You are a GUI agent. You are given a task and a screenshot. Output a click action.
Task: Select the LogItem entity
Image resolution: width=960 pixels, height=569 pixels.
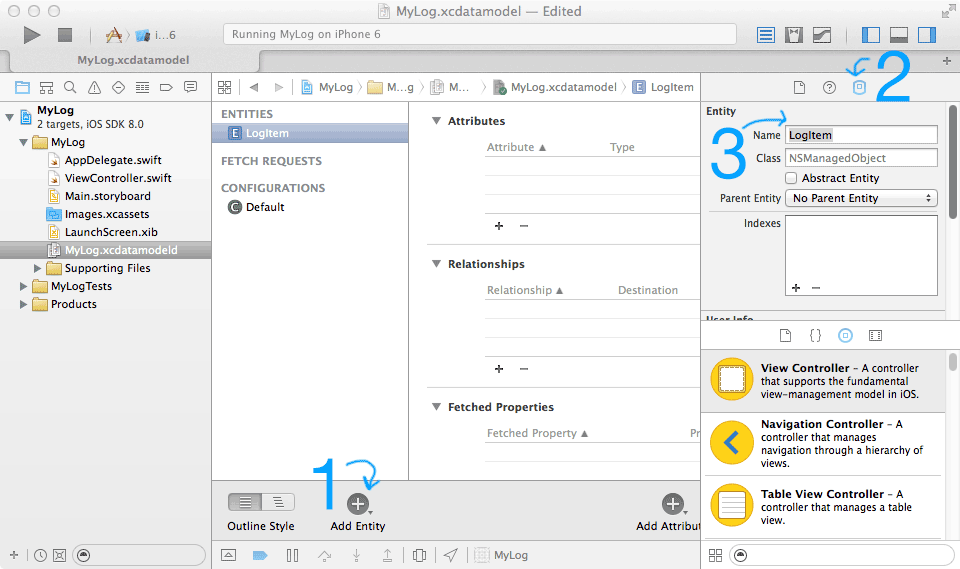click(310, 133)
